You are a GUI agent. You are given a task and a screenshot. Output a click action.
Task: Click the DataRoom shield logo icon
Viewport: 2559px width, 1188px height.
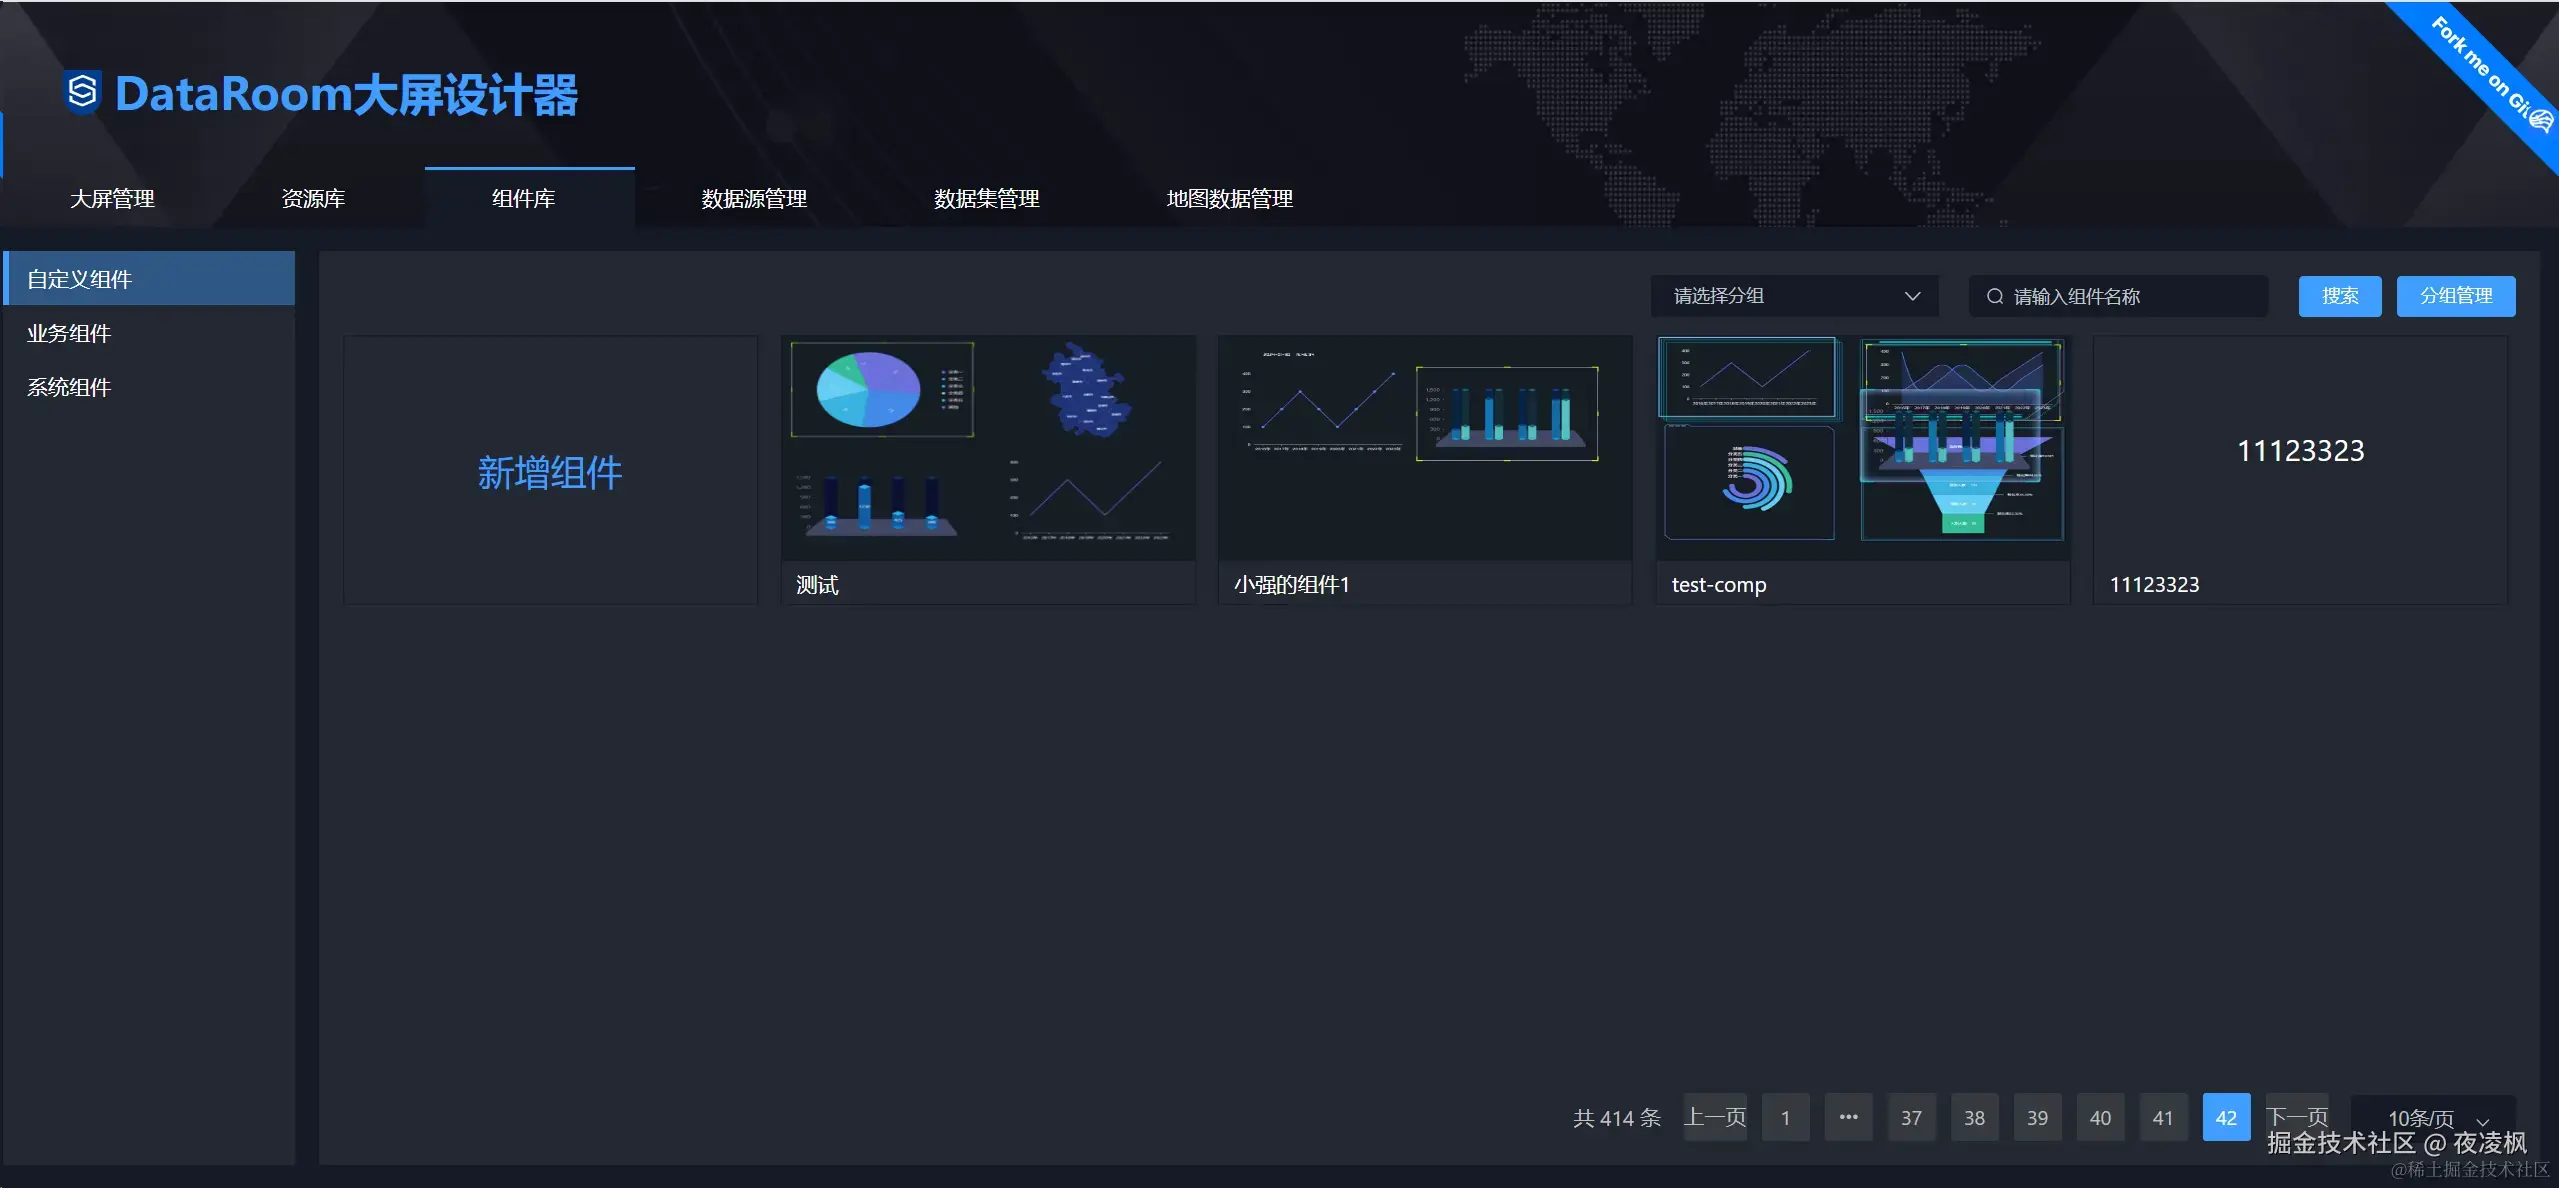(x=82, y=93)
